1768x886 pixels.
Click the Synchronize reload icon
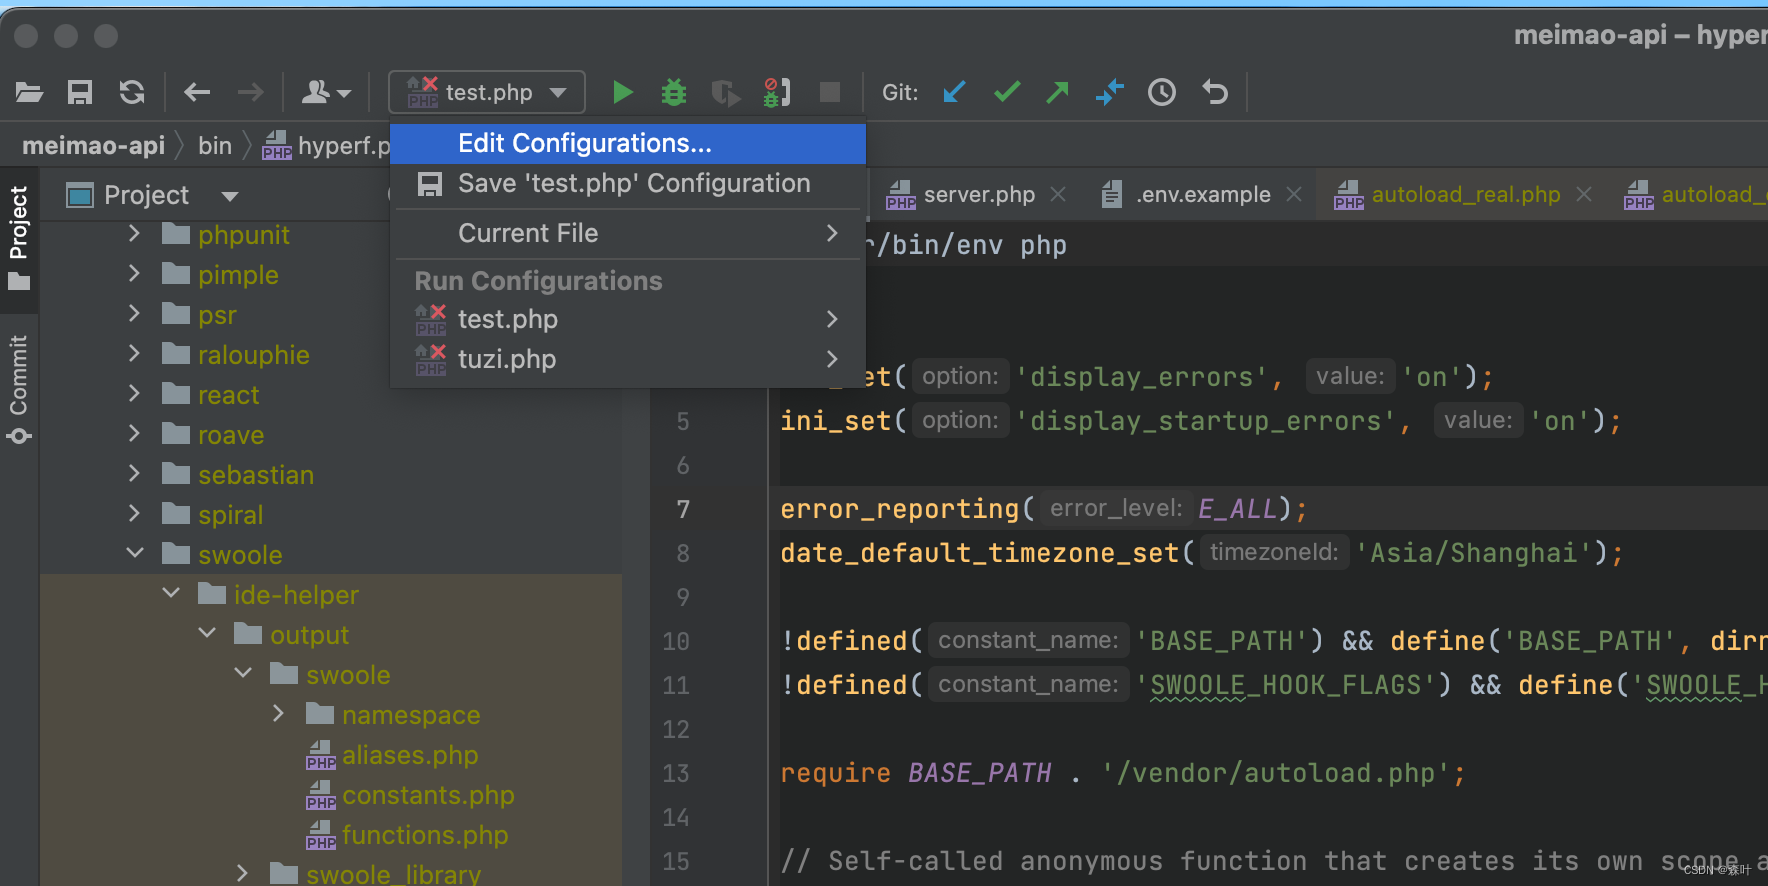(x=132, y=93)
